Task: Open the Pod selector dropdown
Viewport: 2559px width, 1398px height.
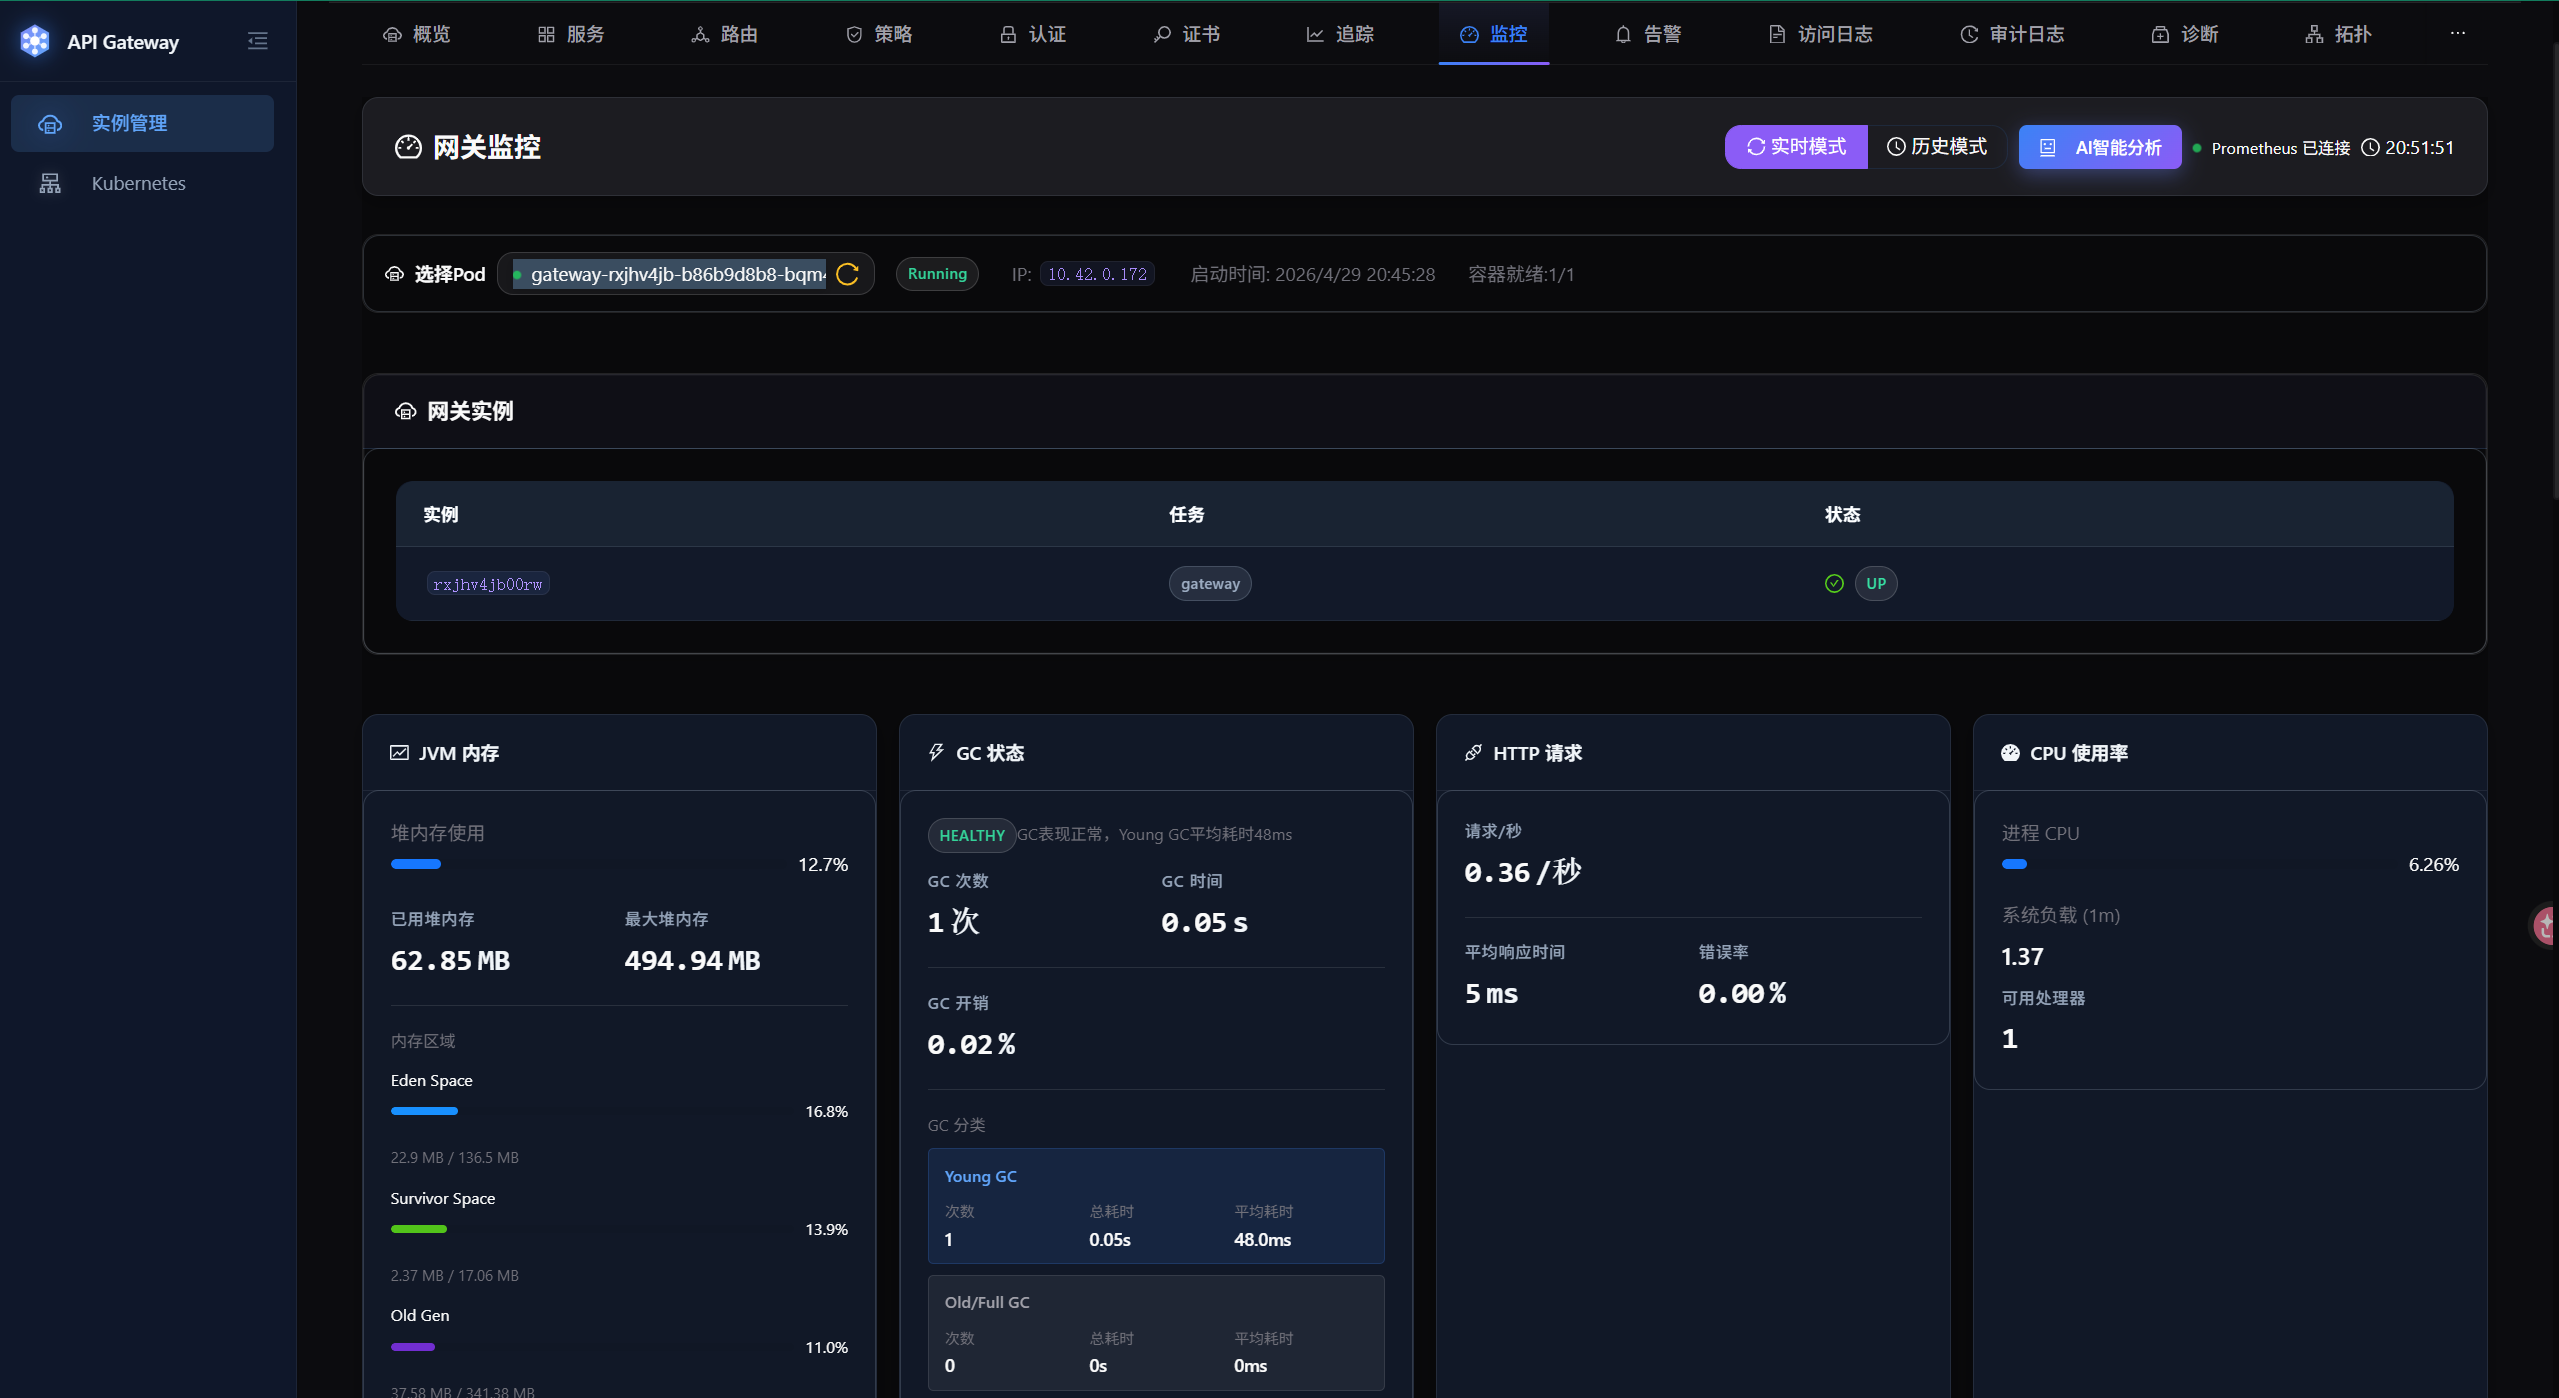Action: pos(685,274)
